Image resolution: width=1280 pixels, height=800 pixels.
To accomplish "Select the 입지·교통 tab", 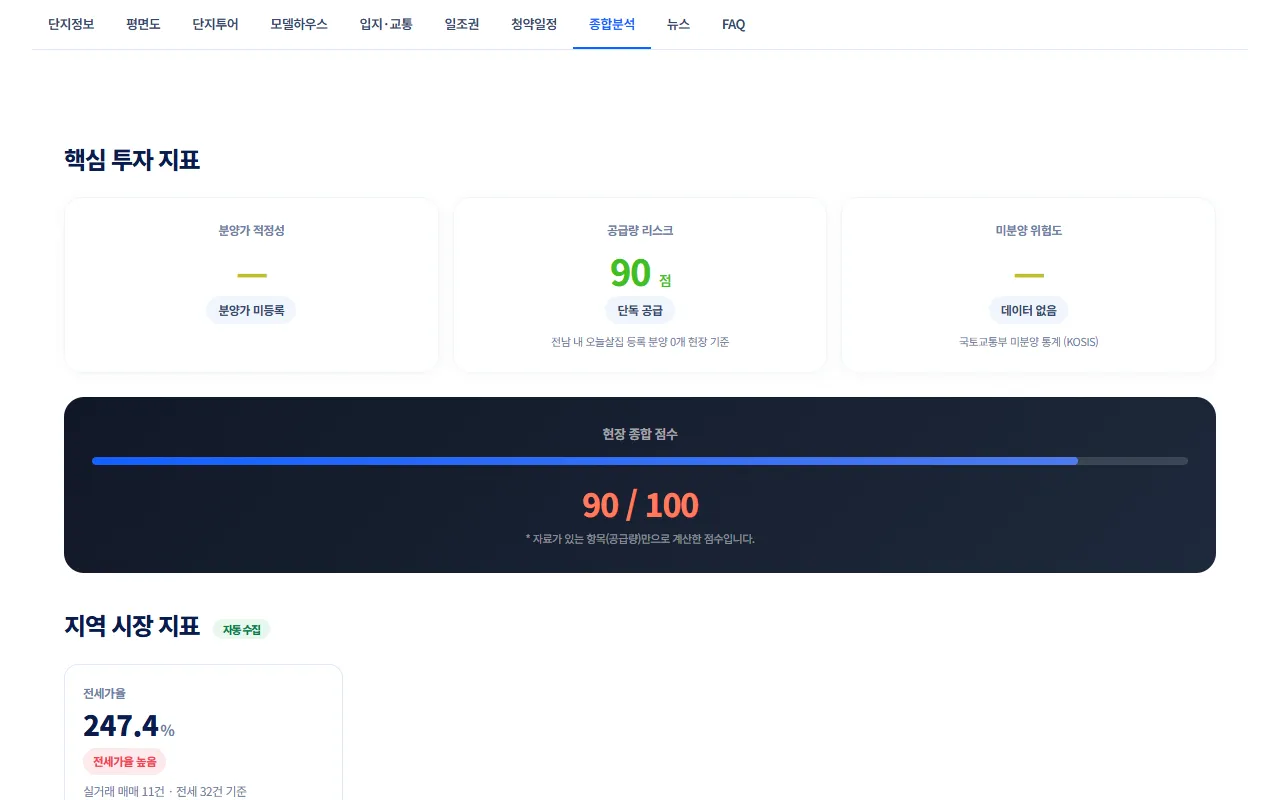I will [x=386, y=24].
